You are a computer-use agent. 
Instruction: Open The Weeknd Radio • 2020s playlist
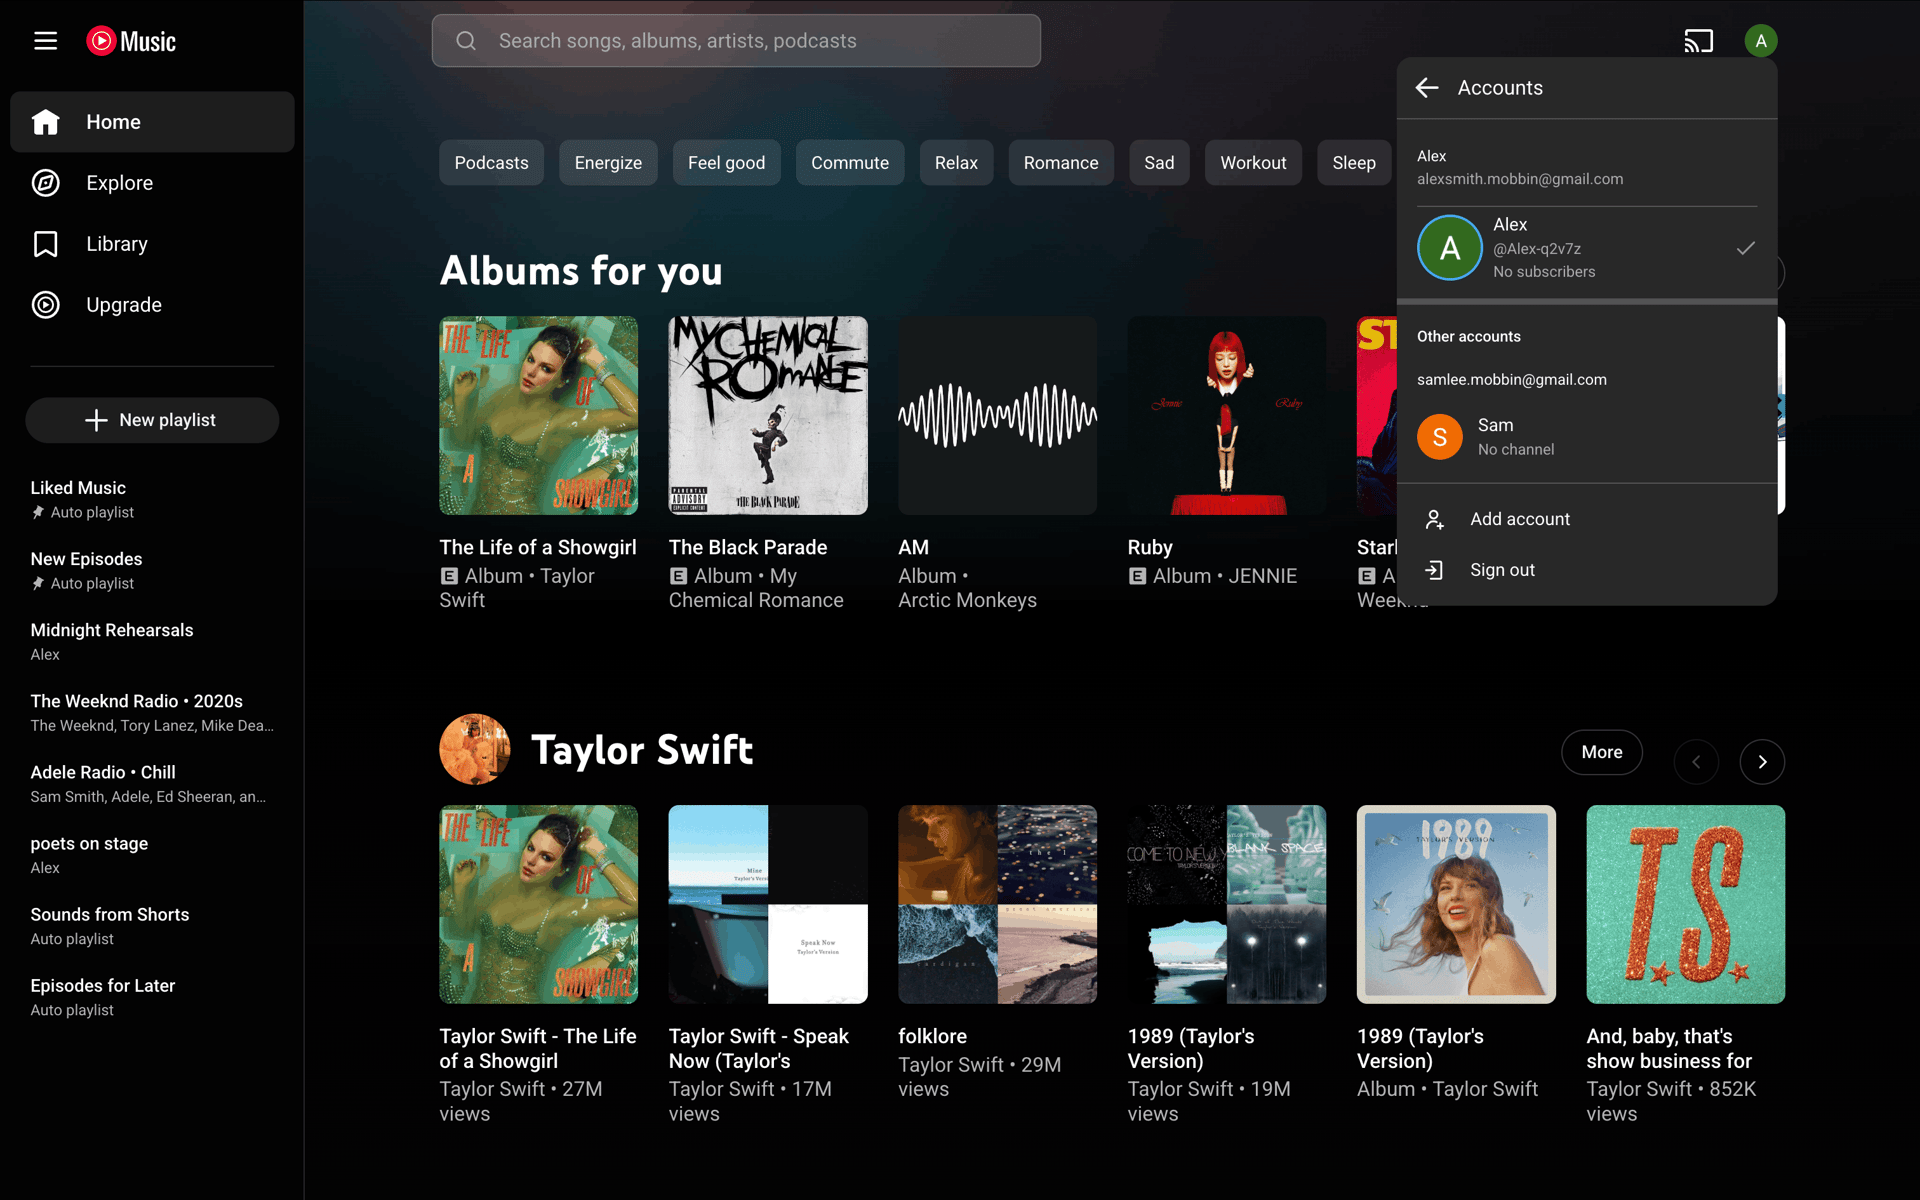tap(152, 712)
